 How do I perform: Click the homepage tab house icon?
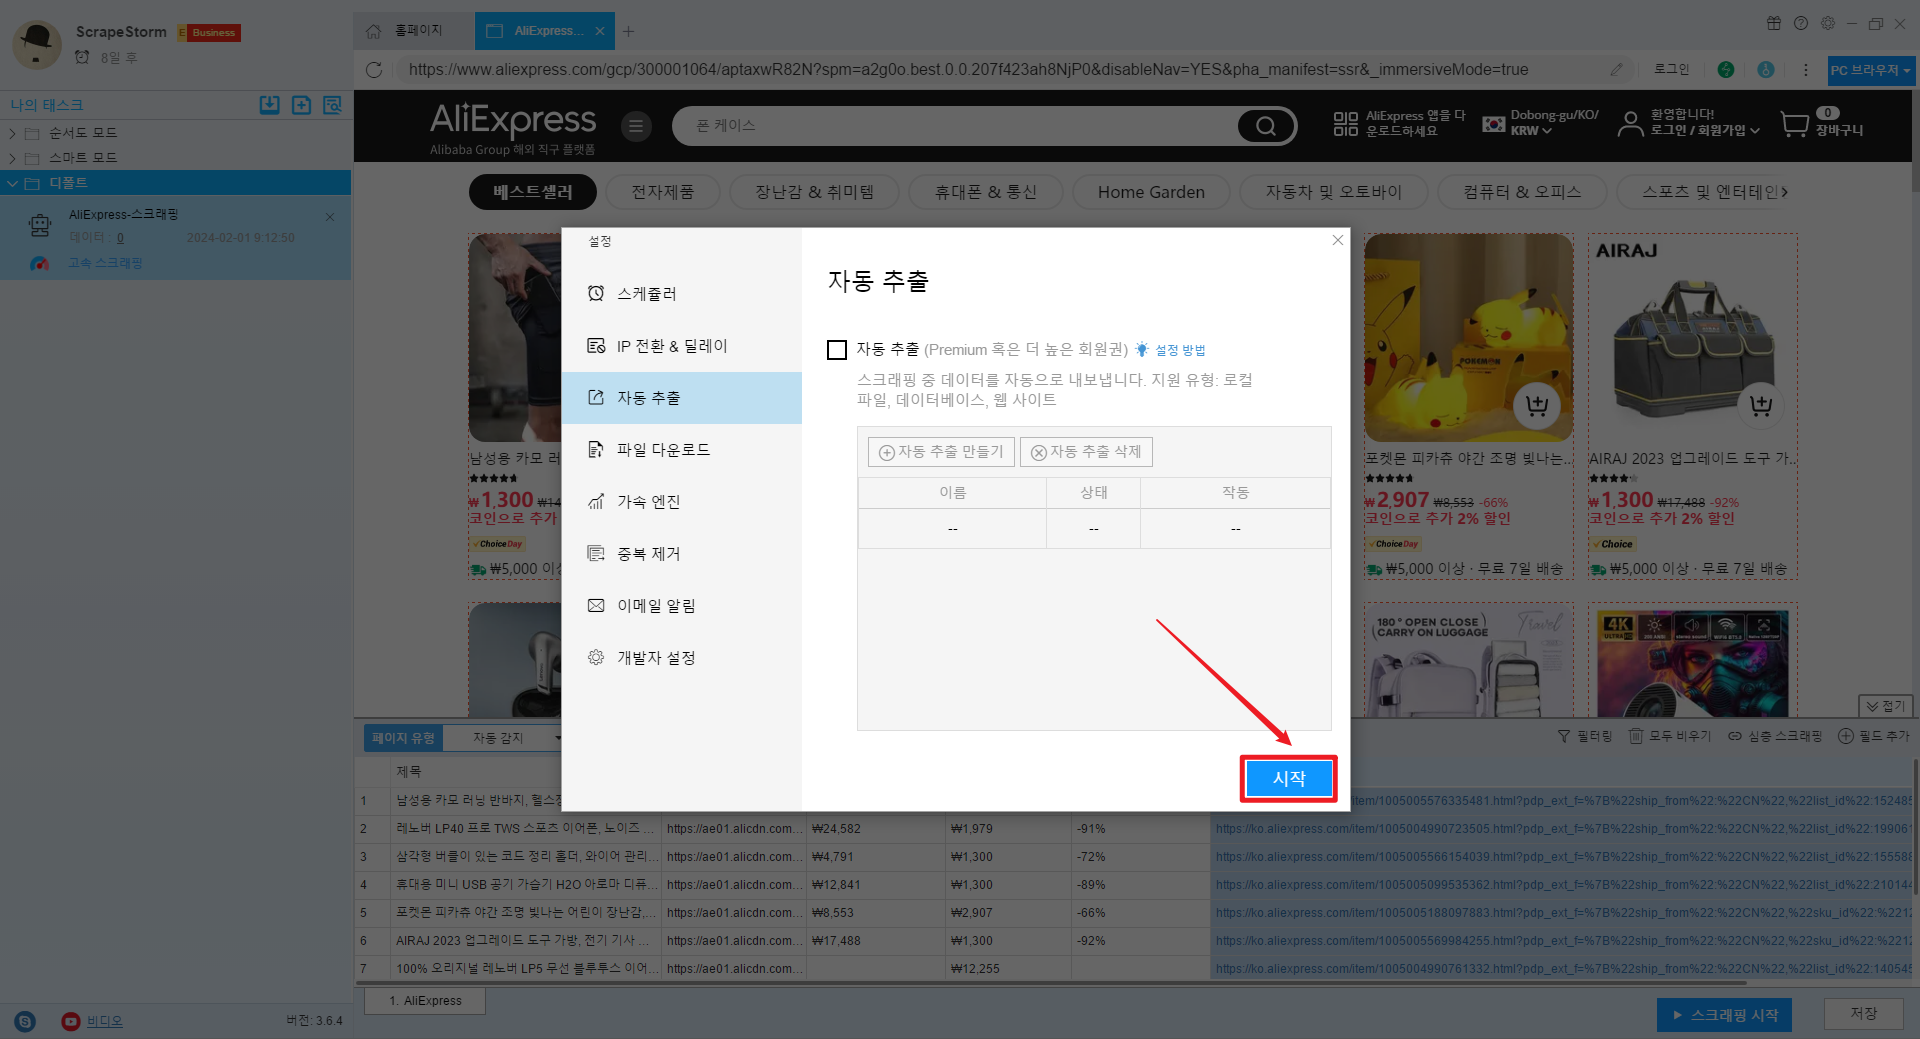373,31
